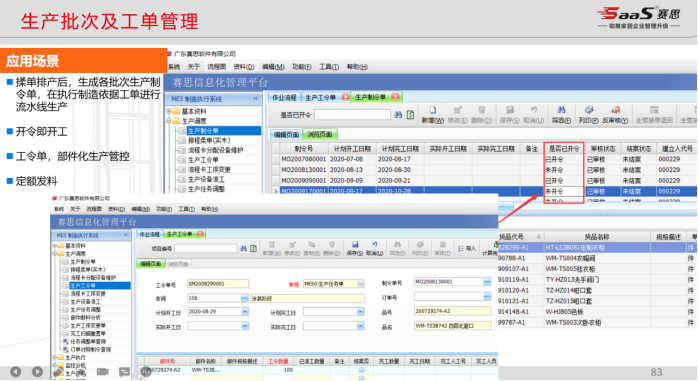Open 功能(F) menu in the upper window
Image resolution: width=698 pixels, height=381 pixels.
(x=301, y=67)
